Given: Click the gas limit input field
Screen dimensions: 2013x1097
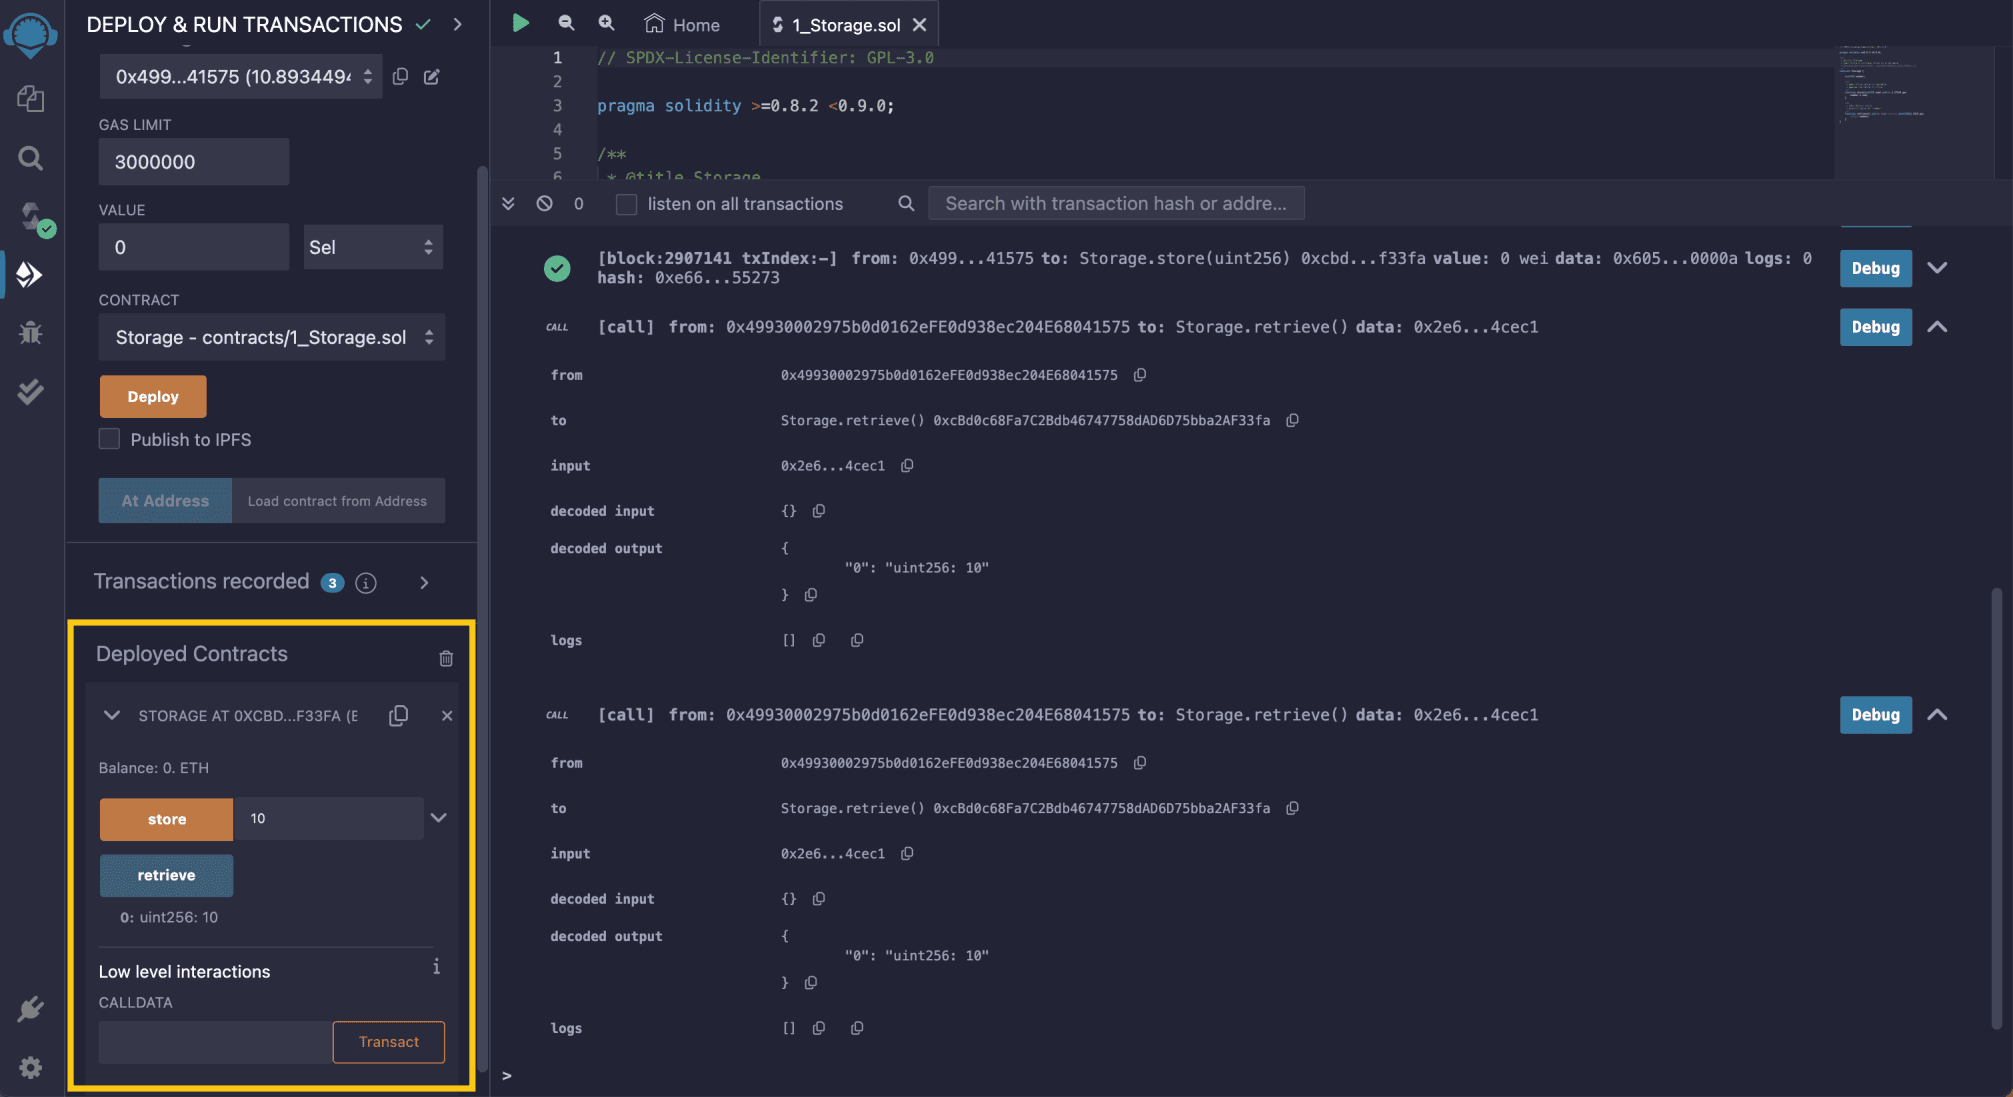Looking at the screenshot, I should pyautogui.click(x=193, y=161).
